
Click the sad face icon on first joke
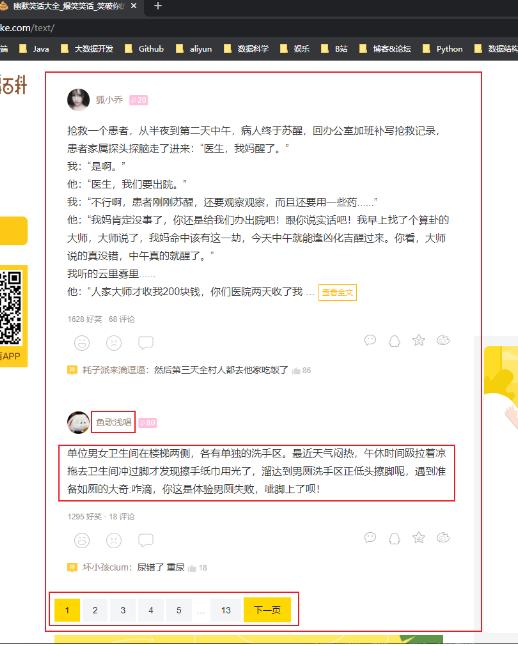[114, 342]
